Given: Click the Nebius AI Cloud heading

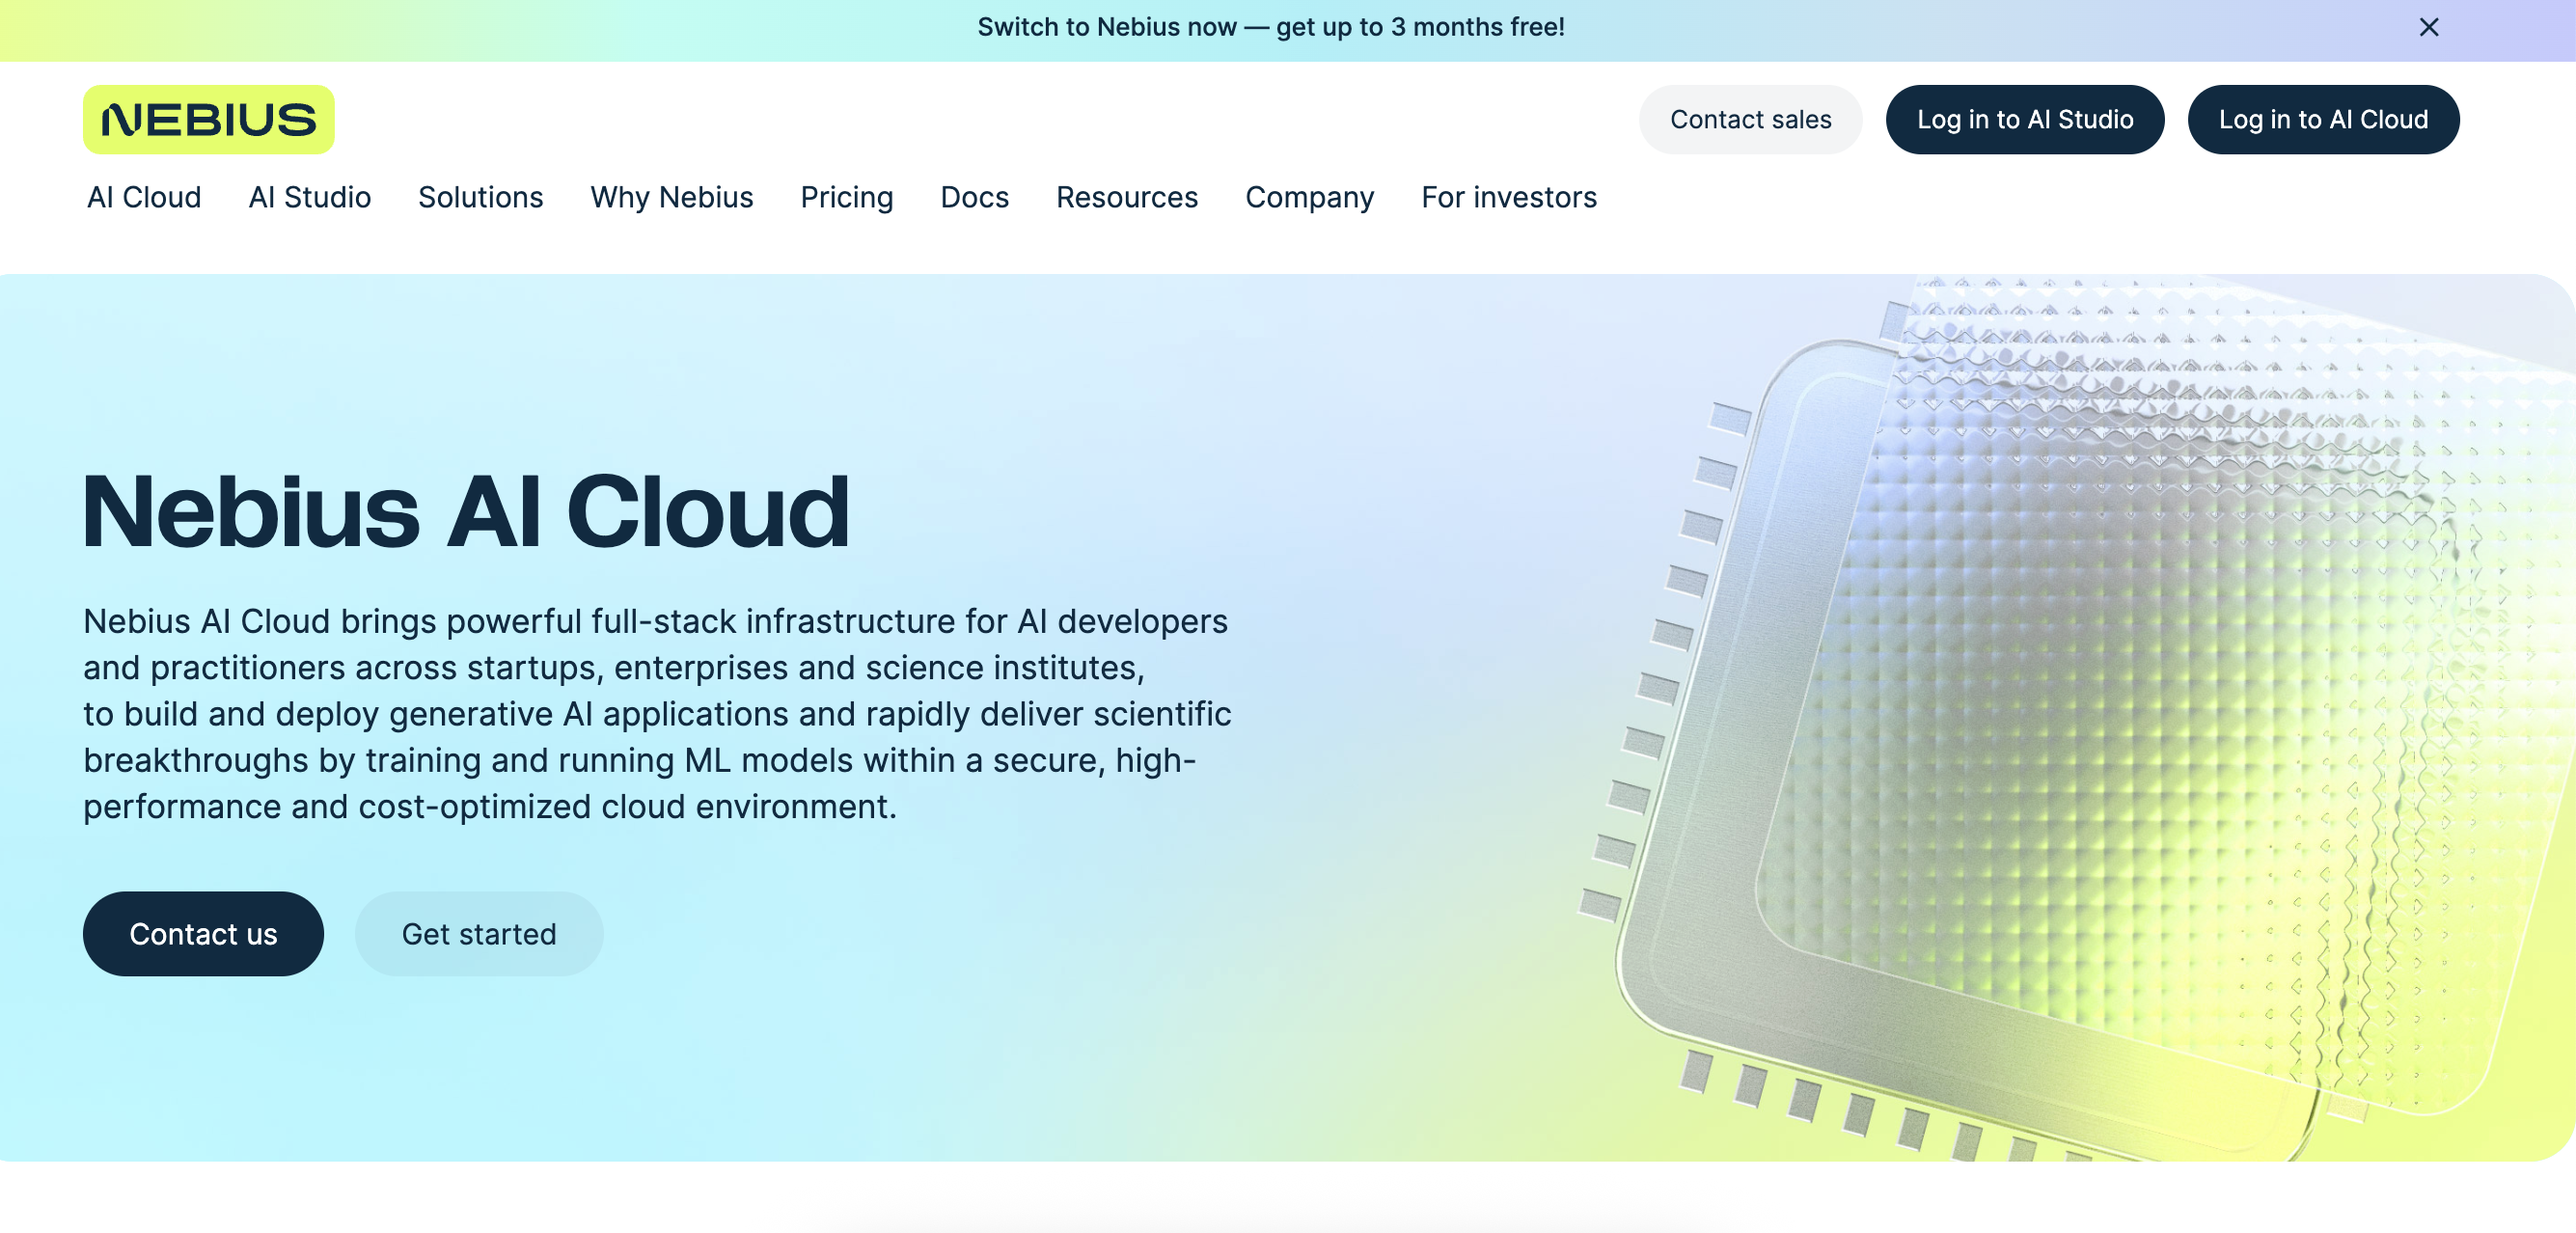Looking at the screenshot, I should click(465, 511).
